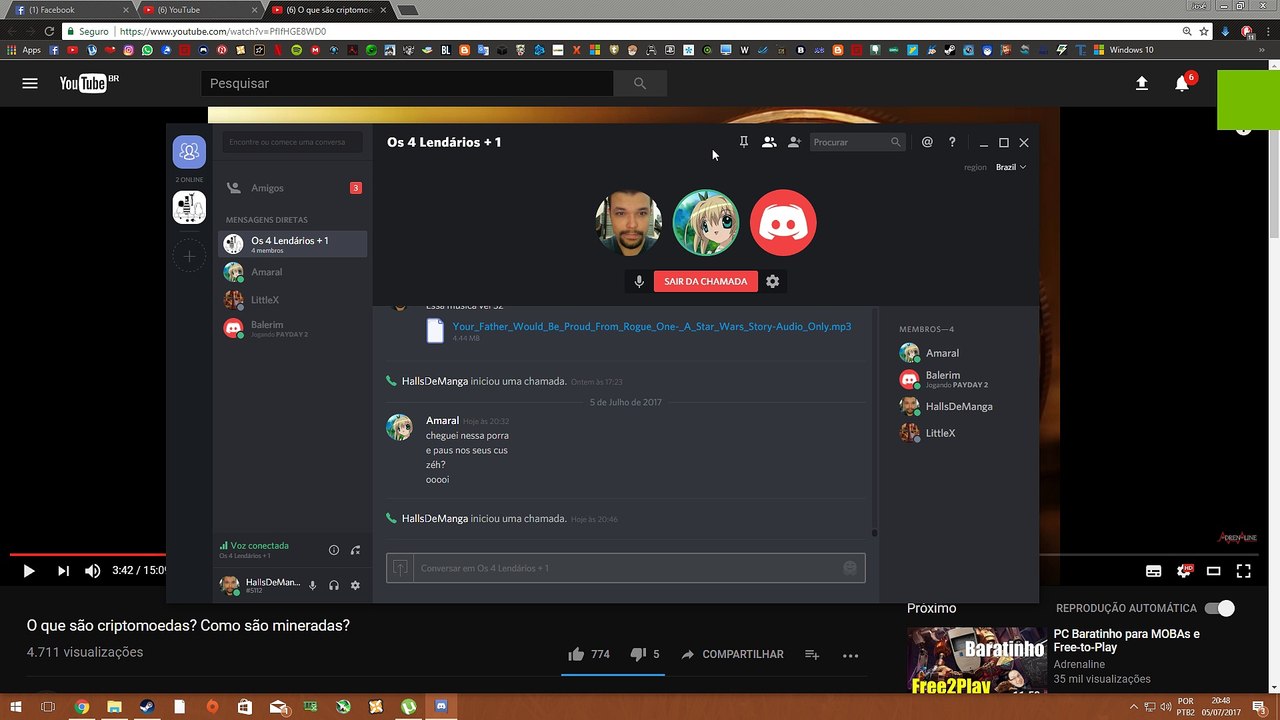The image size is (1280, 720).
Task: Add friends to the group DM
Action: [794, 142]
